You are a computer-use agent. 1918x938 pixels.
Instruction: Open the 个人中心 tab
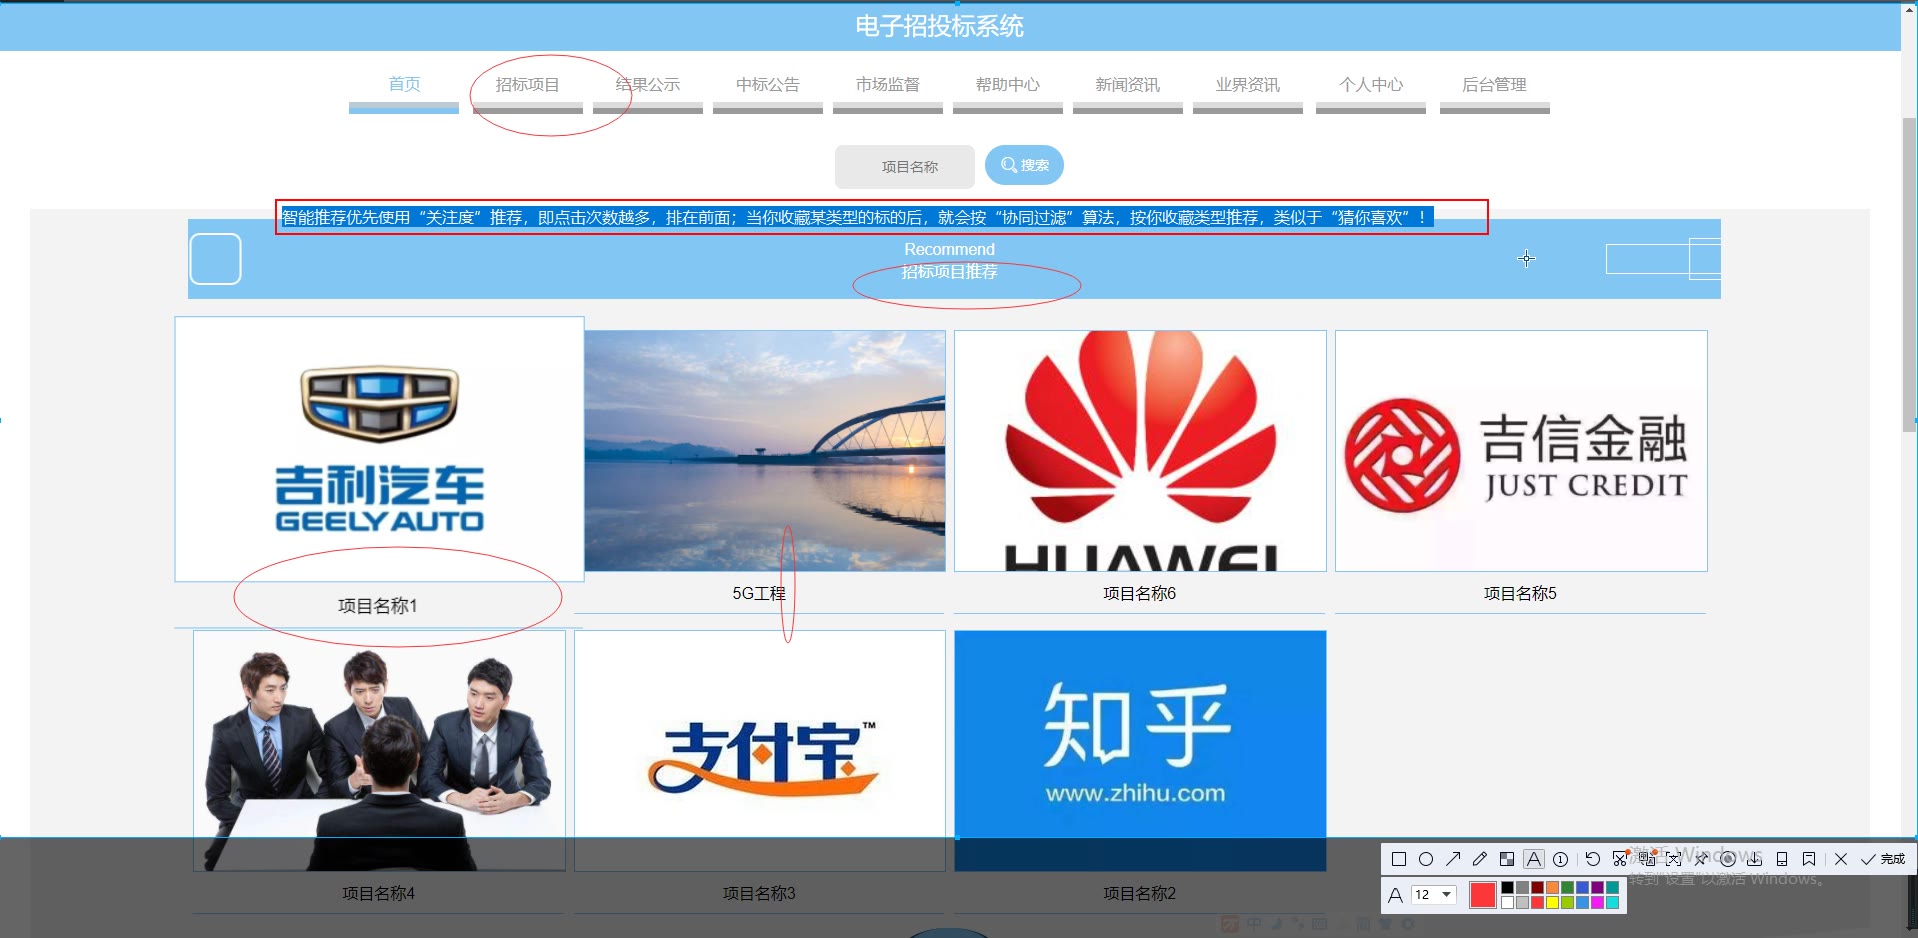[x=1371, y=85]
